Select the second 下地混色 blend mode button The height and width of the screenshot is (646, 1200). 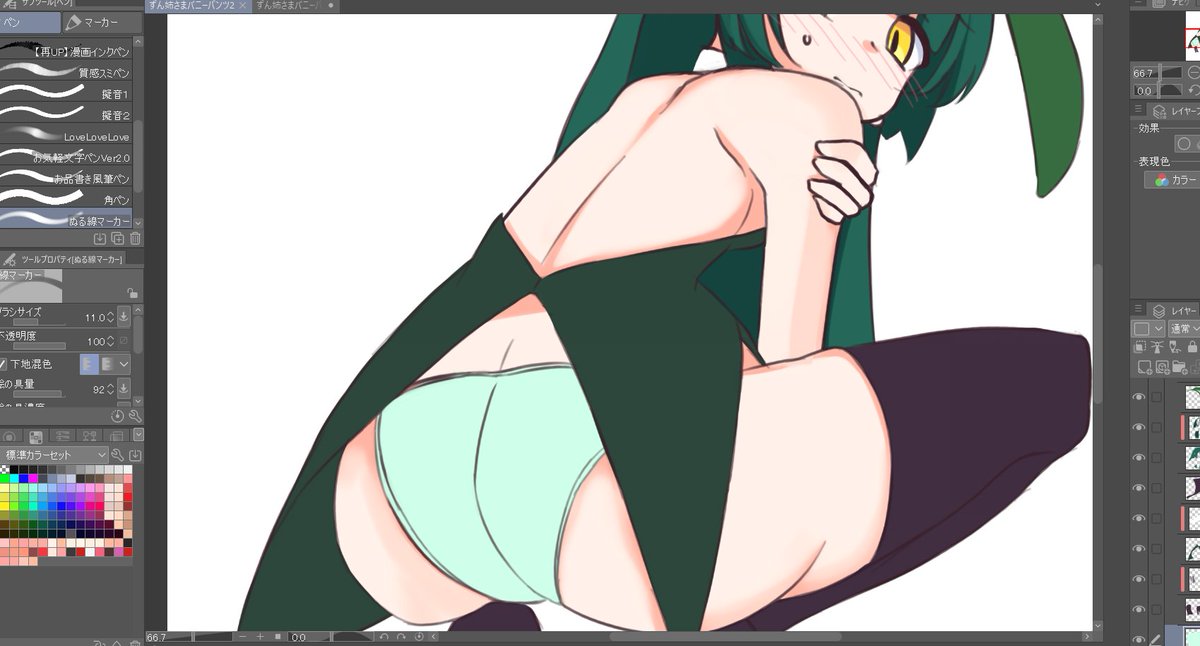pyautogui.click(x=106, y=364)
